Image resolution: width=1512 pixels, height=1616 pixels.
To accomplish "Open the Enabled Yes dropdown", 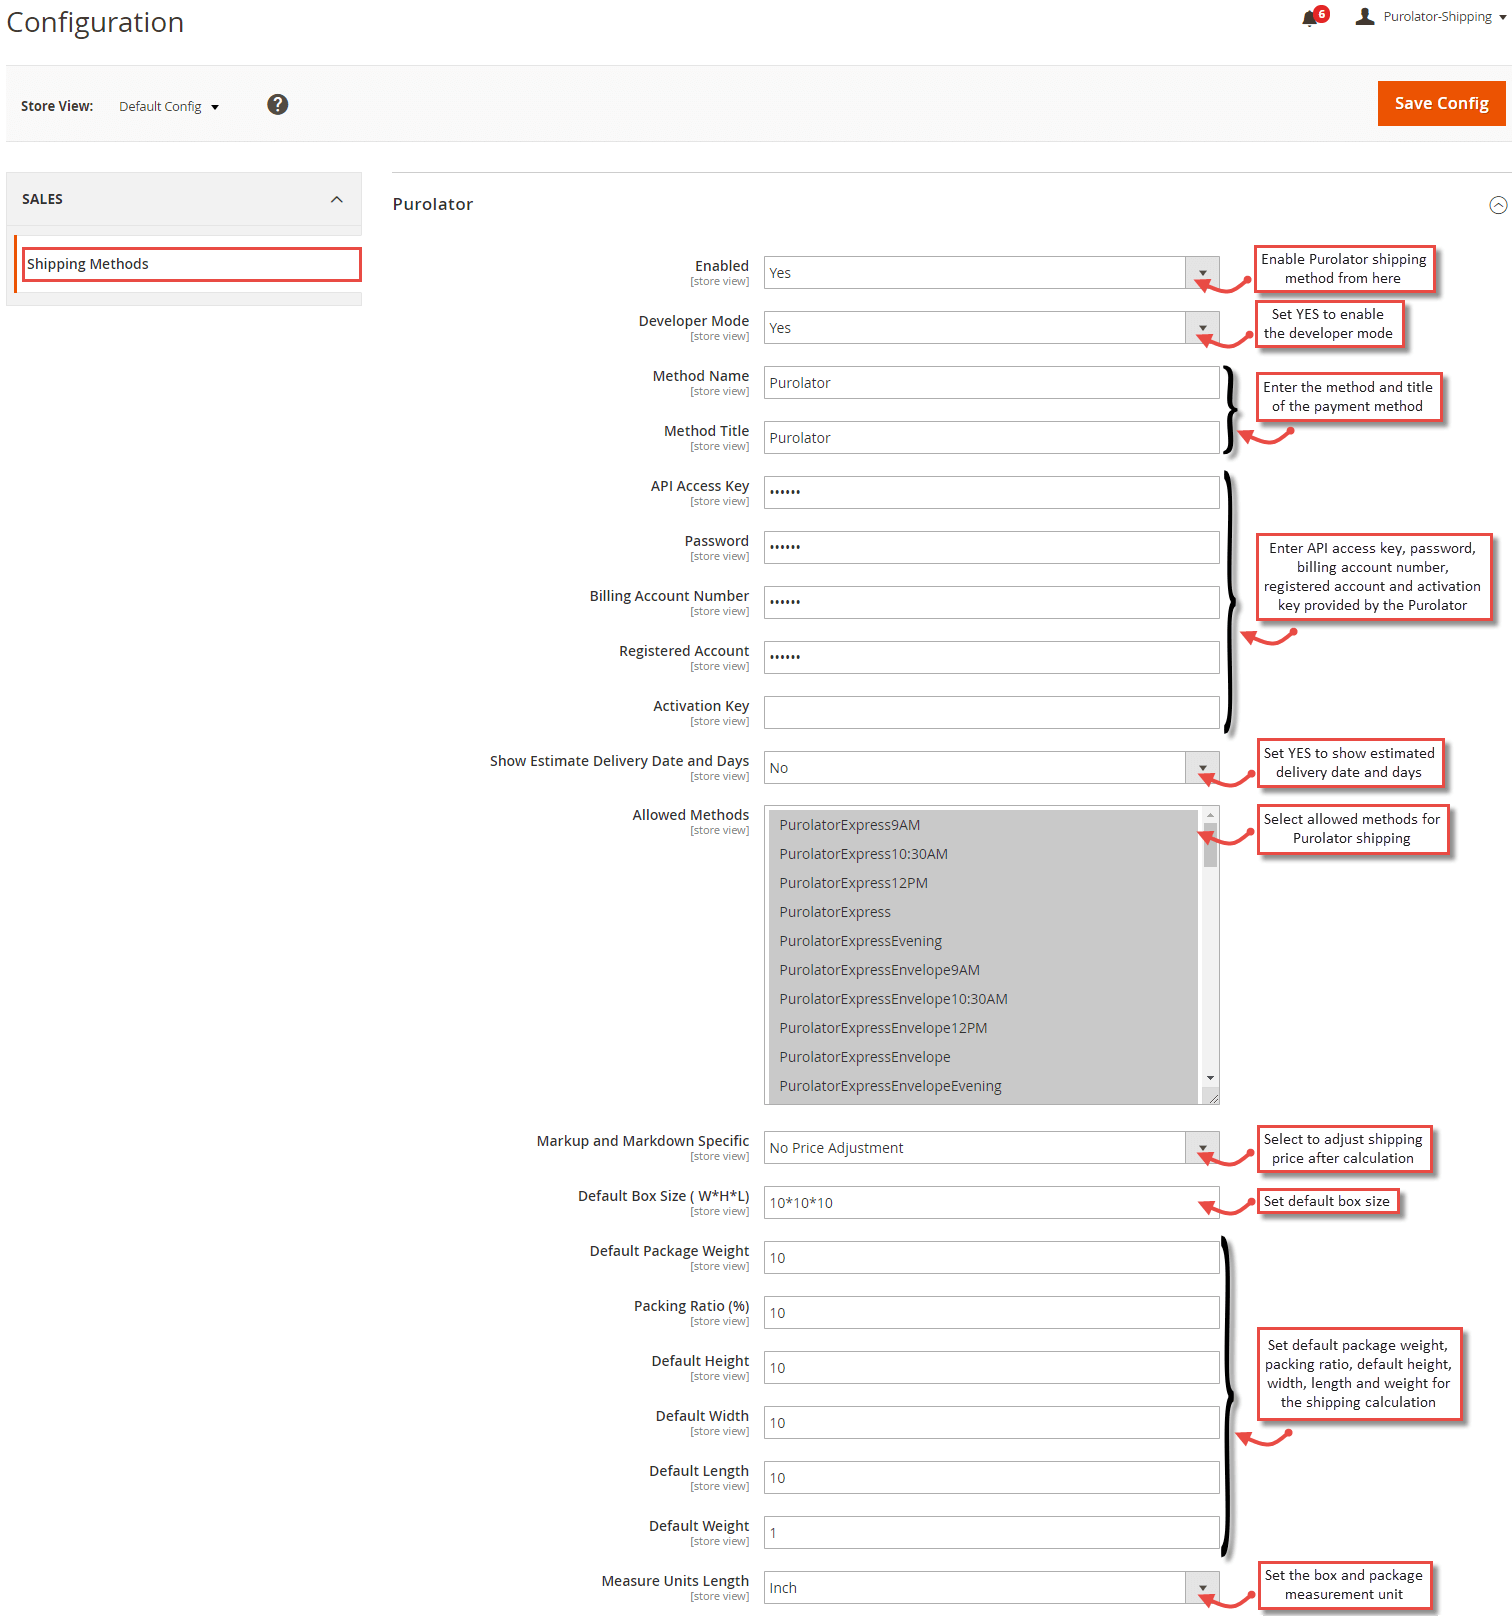I will click(x=991, y=273).
